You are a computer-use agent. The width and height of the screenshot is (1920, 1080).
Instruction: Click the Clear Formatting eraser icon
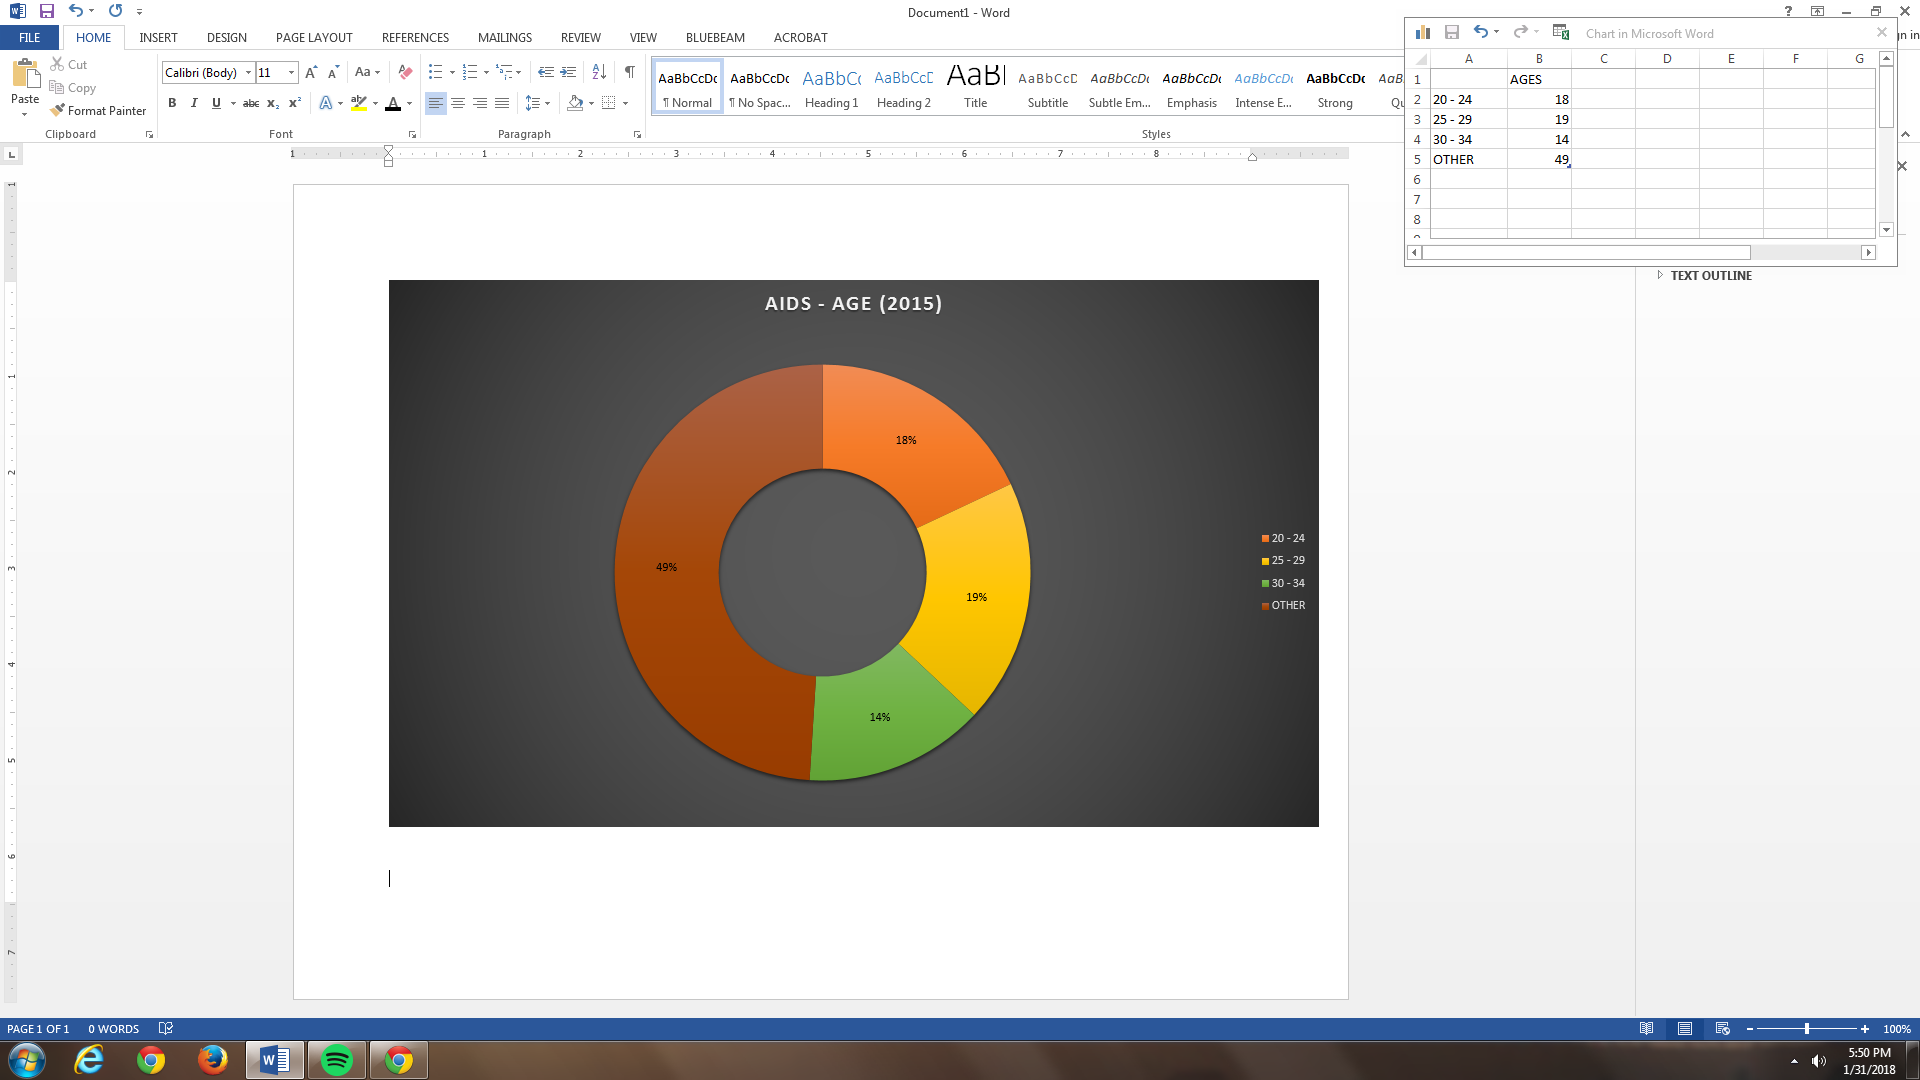405,72
